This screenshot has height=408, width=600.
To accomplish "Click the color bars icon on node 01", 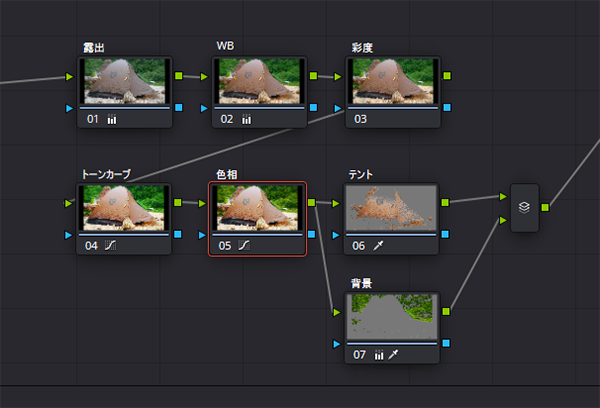I will click(112, 119).
